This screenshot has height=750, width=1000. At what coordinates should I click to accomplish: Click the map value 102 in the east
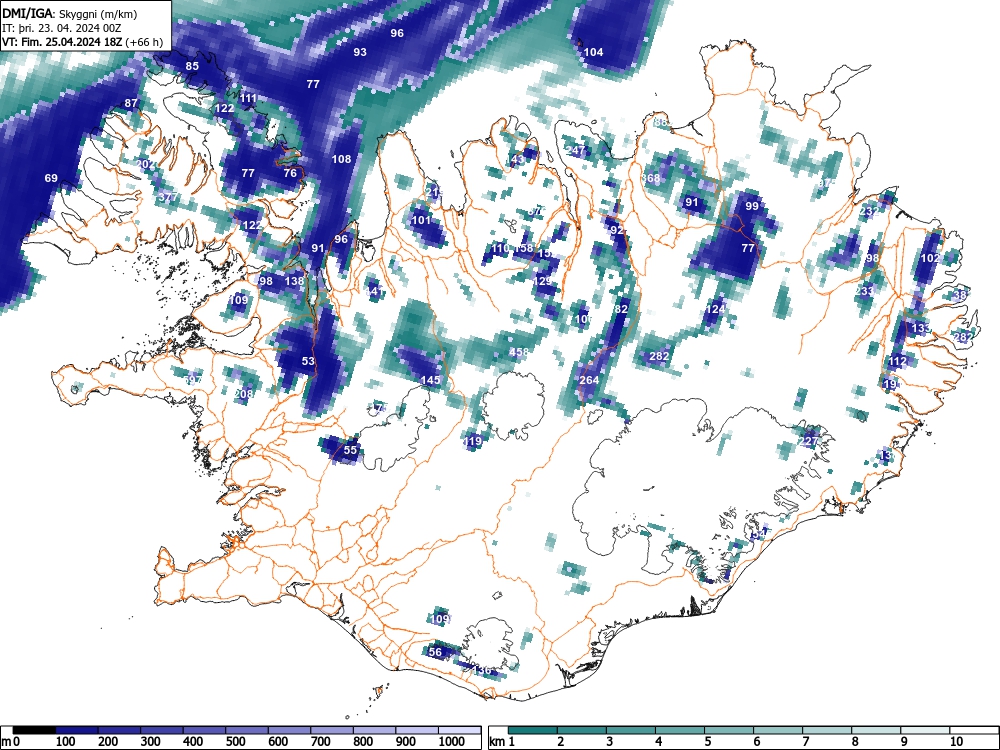tap(930, 258)
